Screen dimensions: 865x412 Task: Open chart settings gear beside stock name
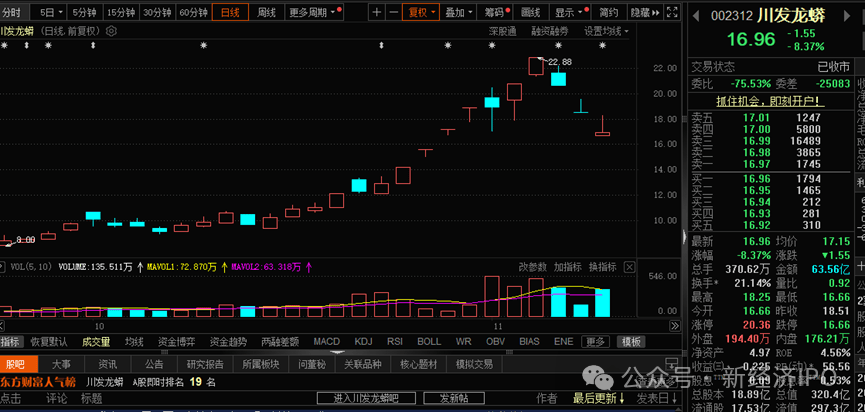pos(106,31)
